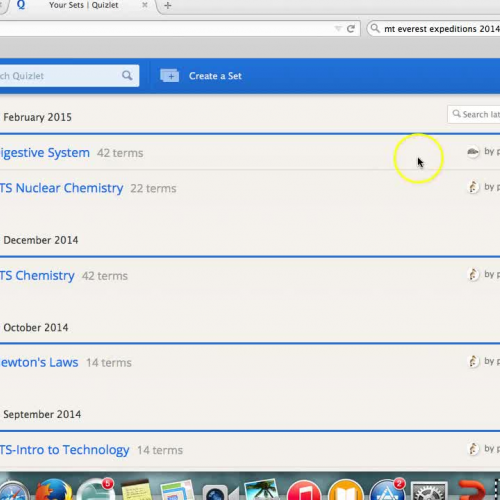Open the Newton's Laws set
The width and height of the screenshot is (500, 500).
coord(39,362)
